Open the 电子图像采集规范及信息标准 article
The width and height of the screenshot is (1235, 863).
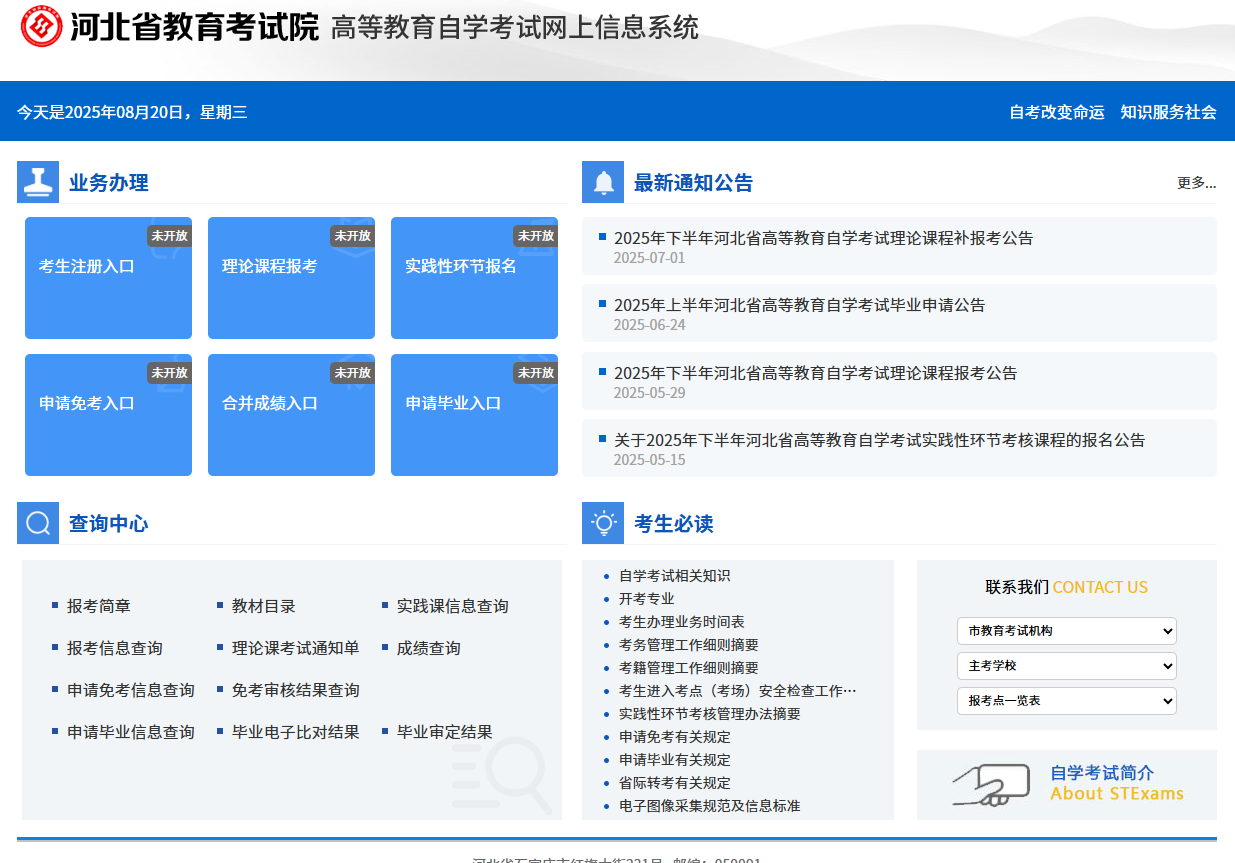tap(710, 806)
